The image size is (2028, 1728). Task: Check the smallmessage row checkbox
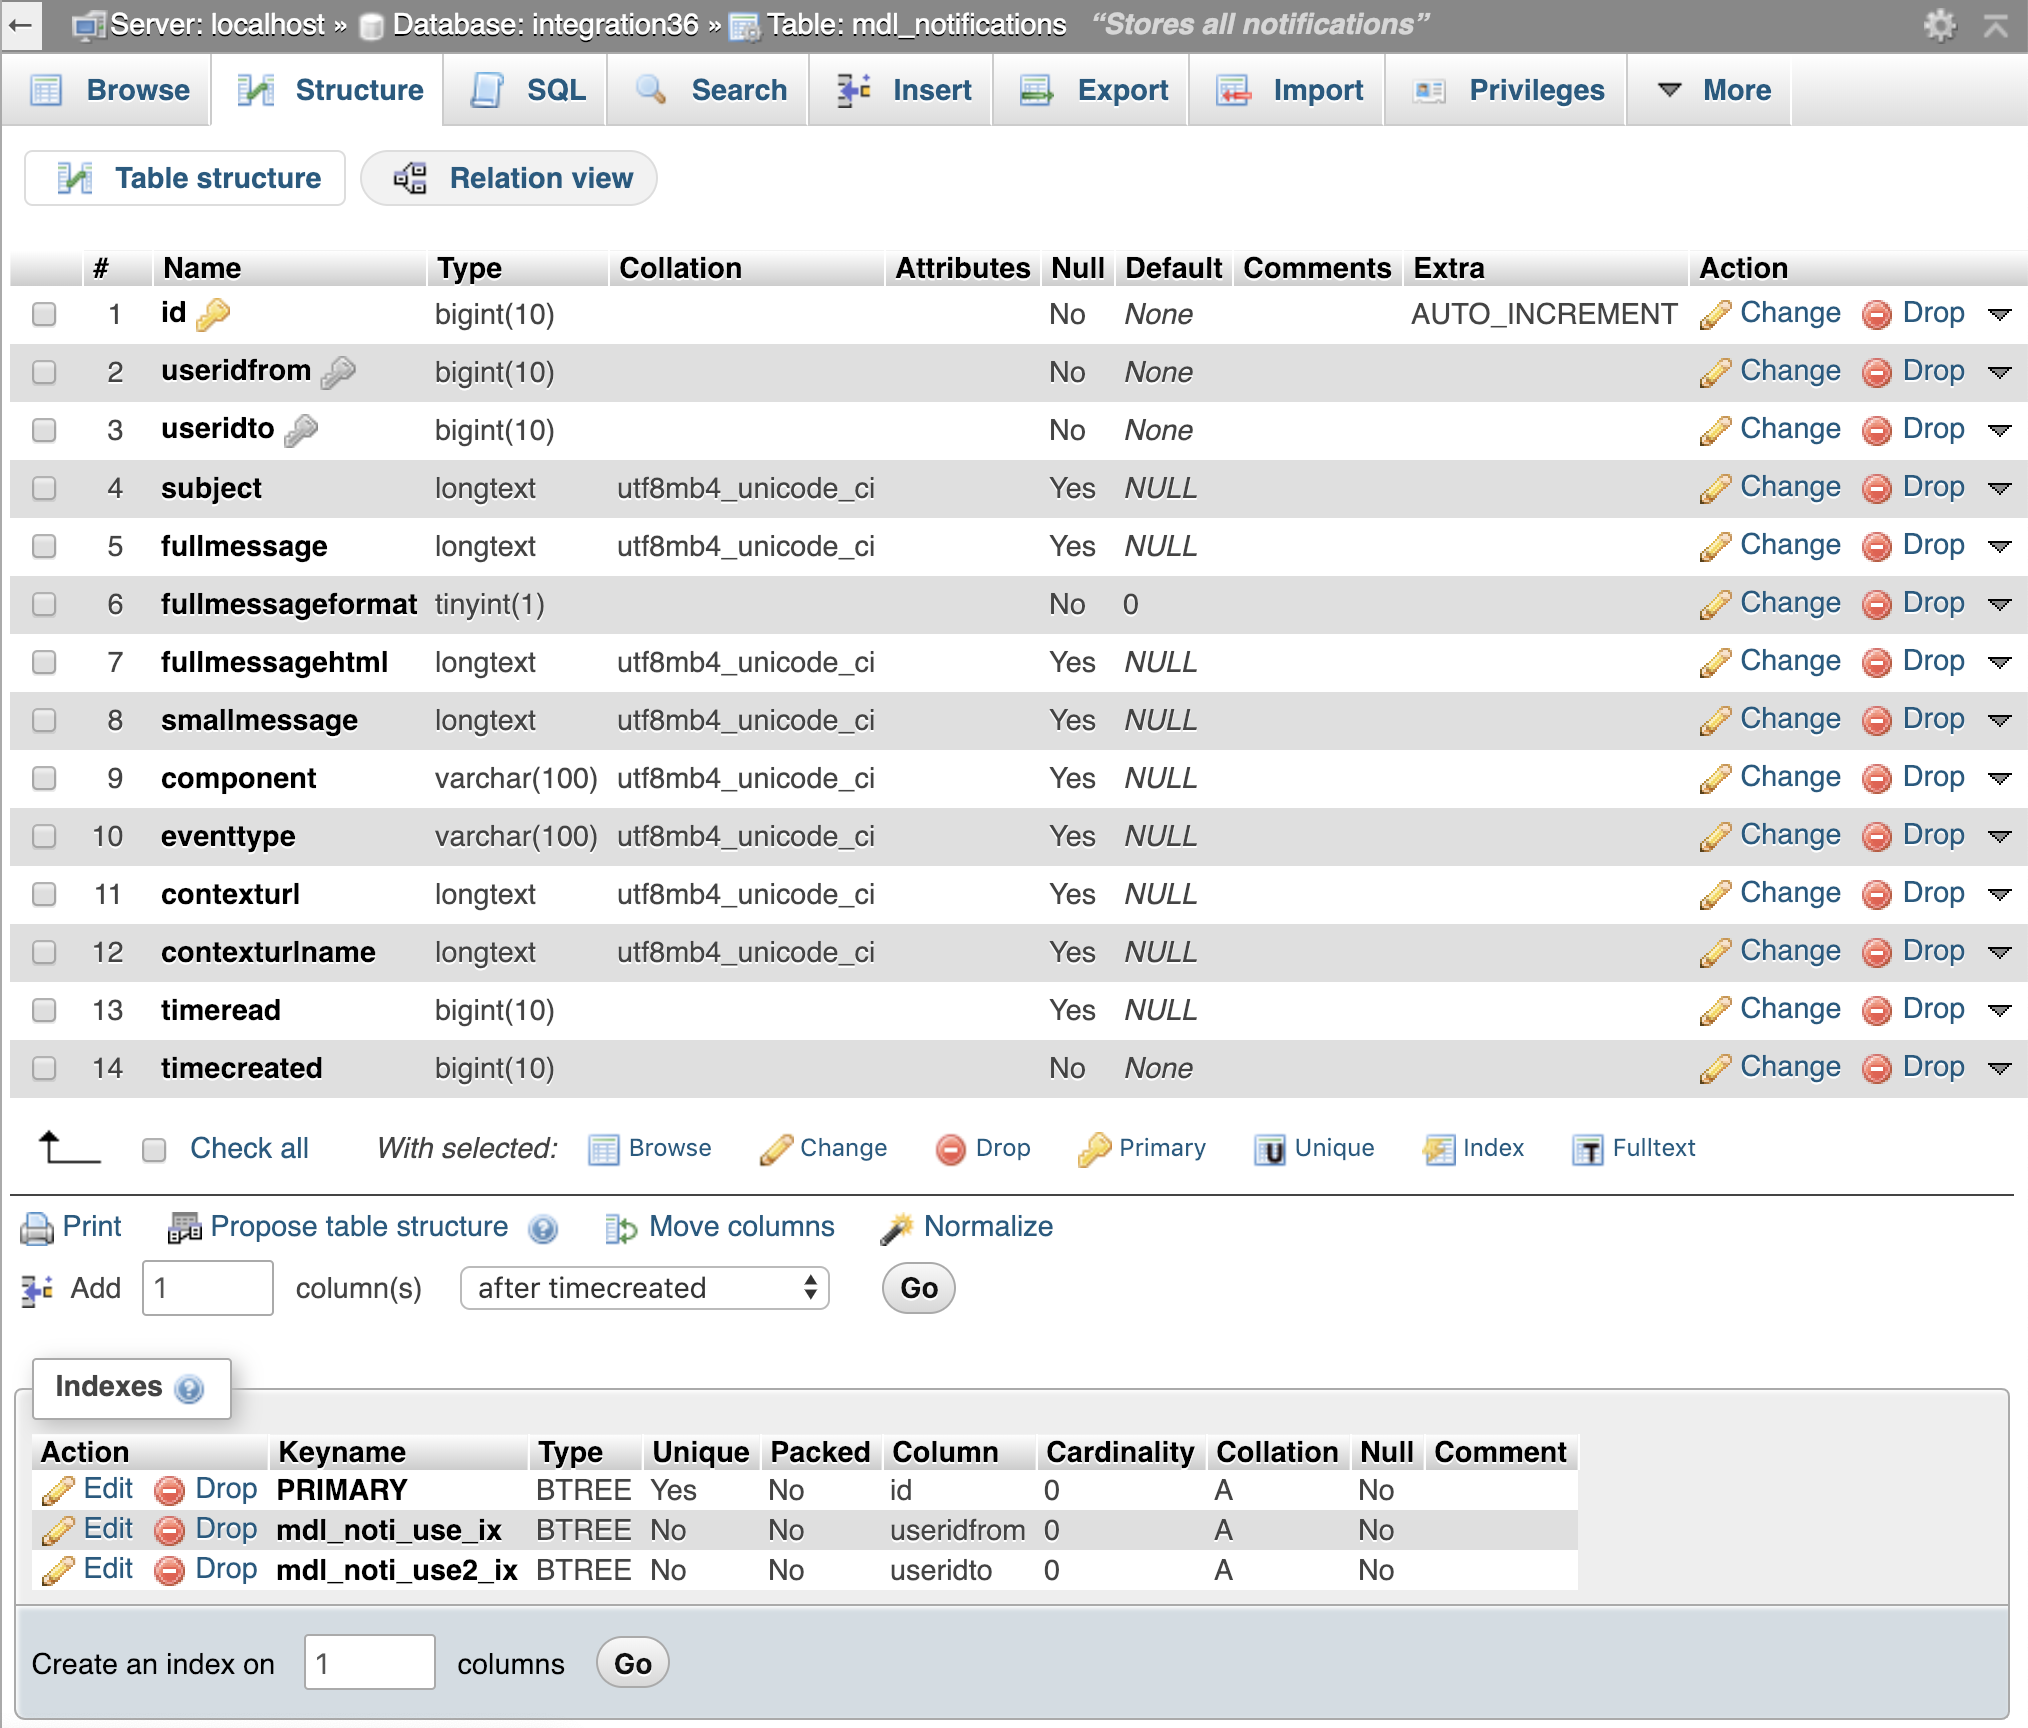(x=44, y=720)
